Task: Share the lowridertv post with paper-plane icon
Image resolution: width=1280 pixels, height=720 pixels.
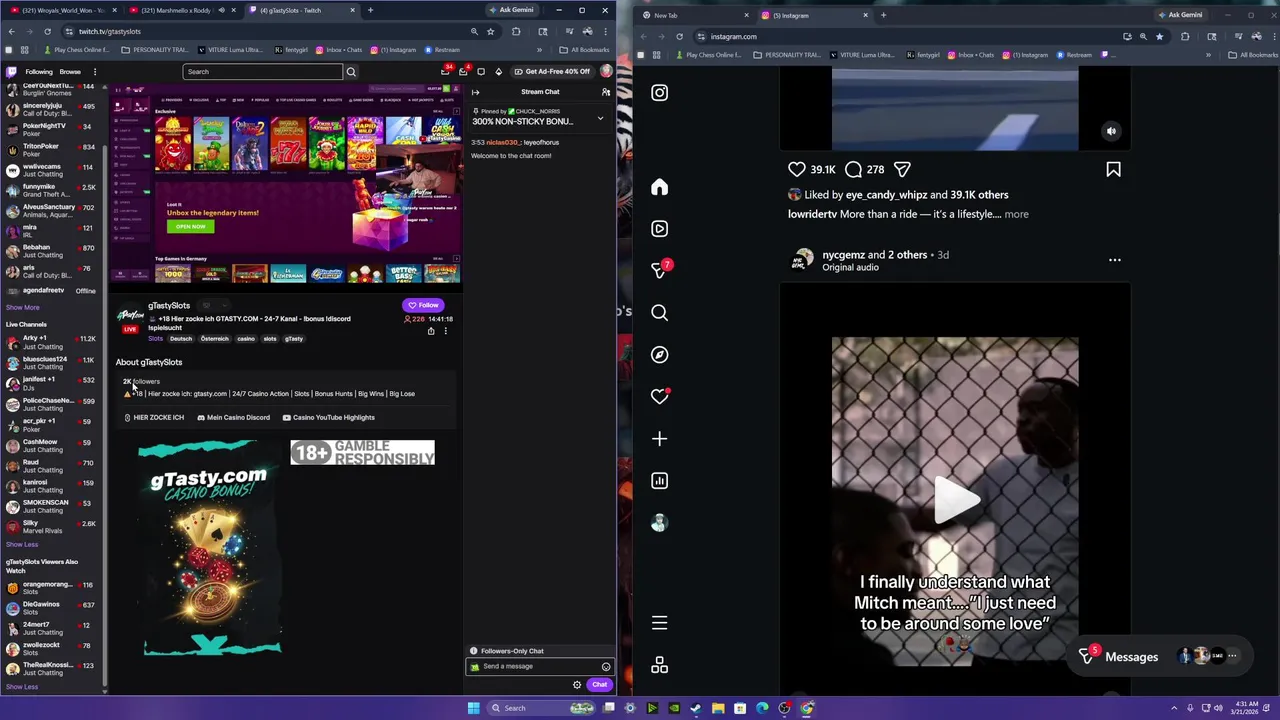Action: point(902,170)
